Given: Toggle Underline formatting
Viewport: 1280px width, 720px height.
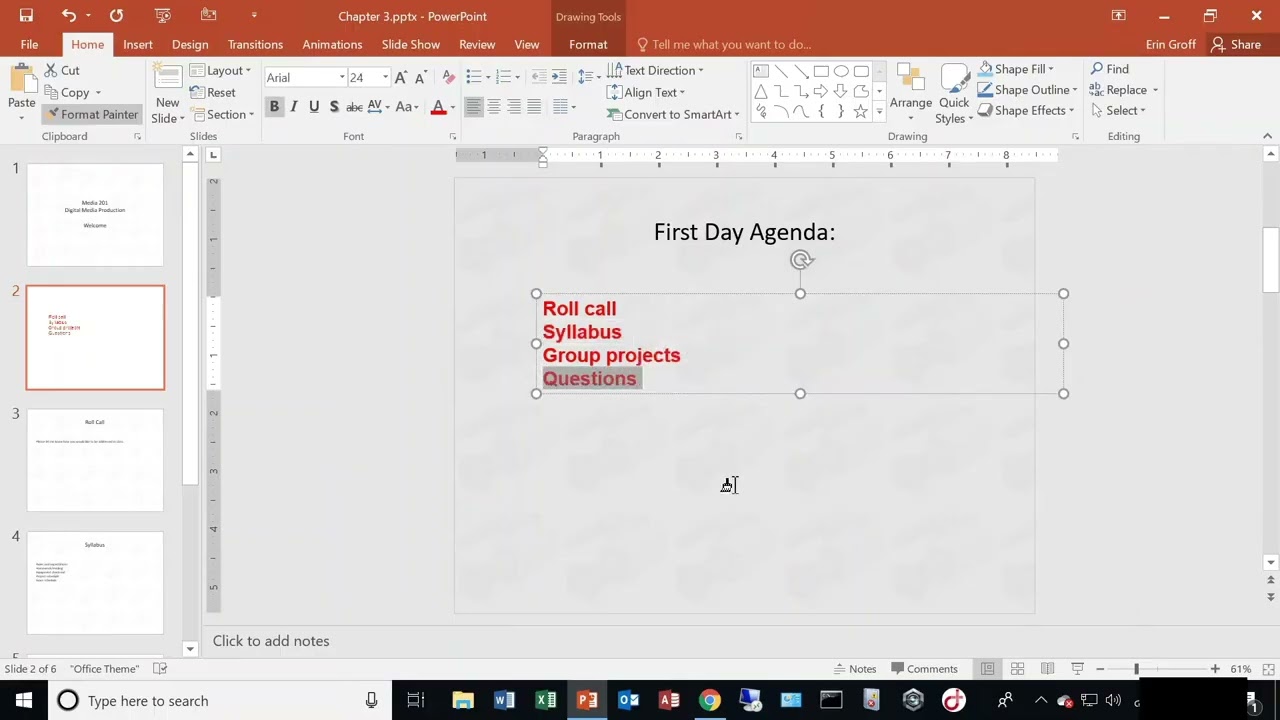Looking at the screenshot, I should (x=314, y=107).
